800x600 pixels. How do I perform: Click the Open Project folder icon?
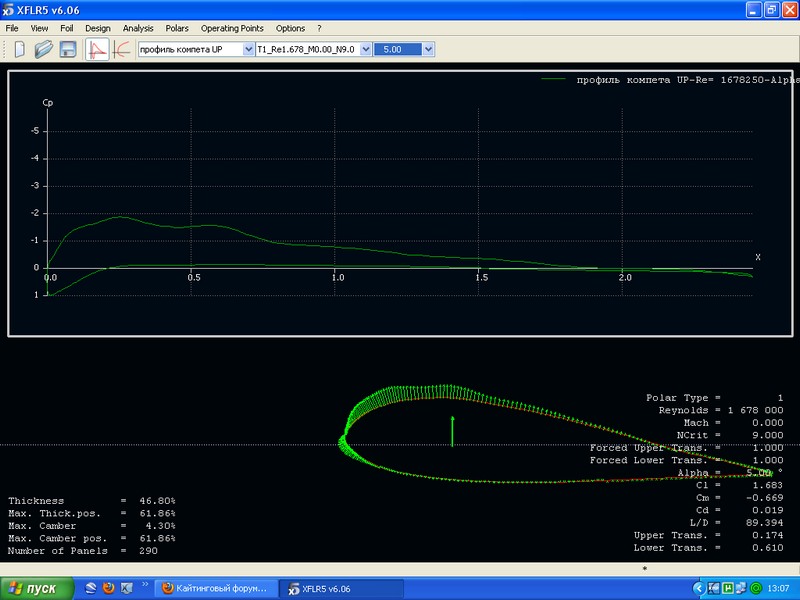coord(44,49)
